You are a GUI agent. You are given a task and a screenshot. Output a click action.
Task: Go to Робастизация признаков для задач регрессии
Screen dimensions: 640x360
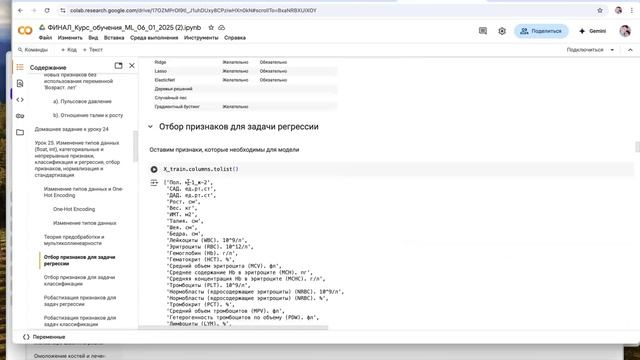coord(80,300)
